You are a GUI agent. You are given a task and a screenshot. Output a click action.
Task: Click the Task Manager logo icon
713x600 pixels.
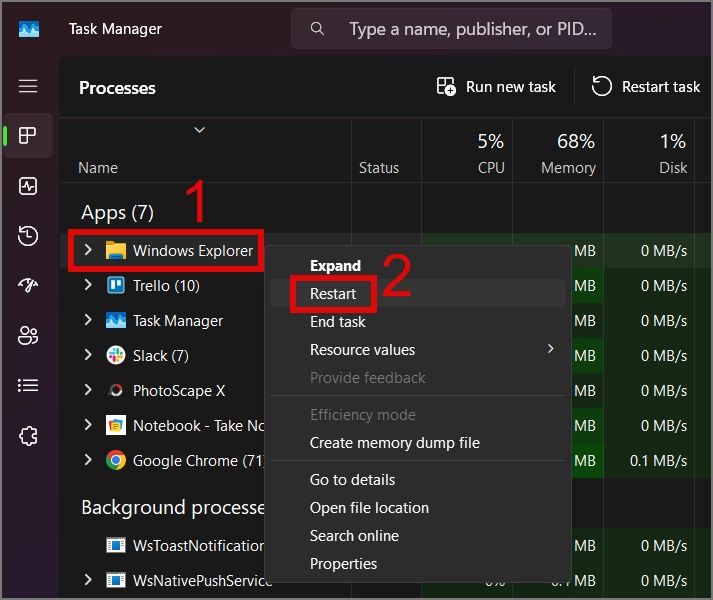(x=29, y=29)
